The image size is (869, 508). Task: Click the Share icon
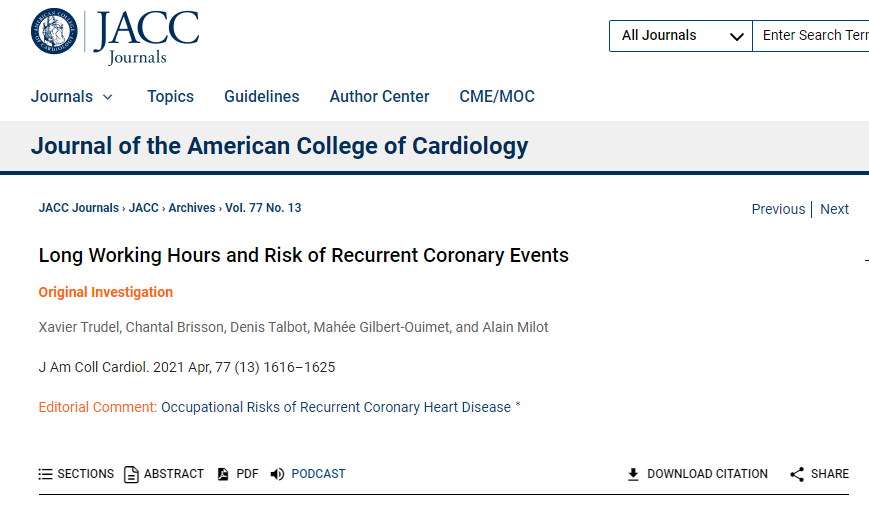(x=797, y=474)
